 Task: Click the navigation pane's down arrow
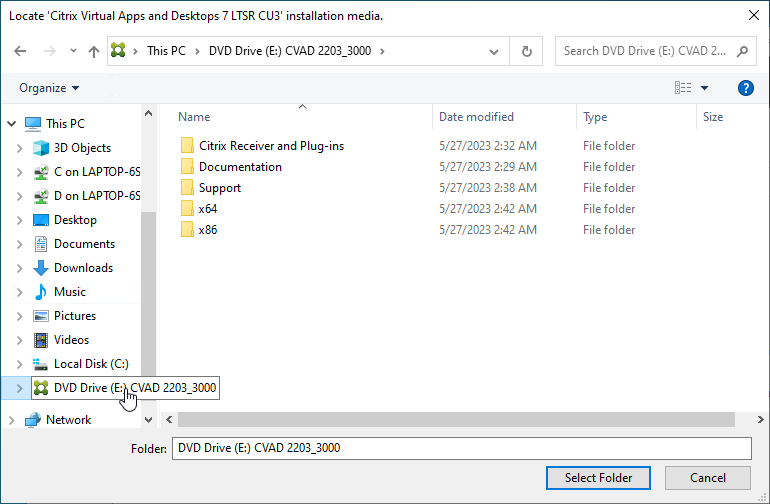(148, 420)
